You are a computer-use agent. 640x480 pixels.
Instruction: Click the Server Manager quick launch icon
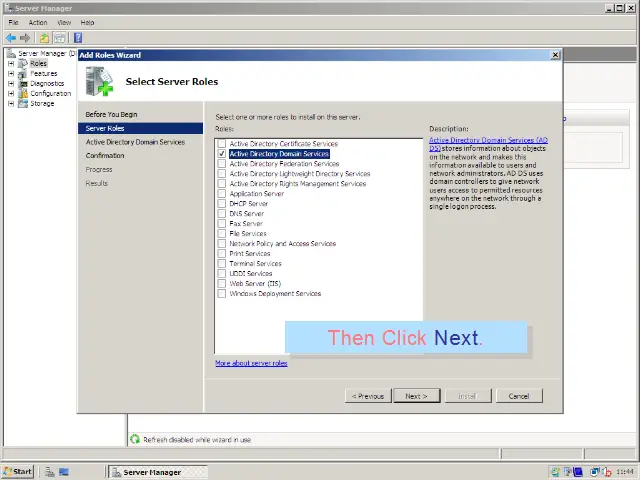point(50,472)
